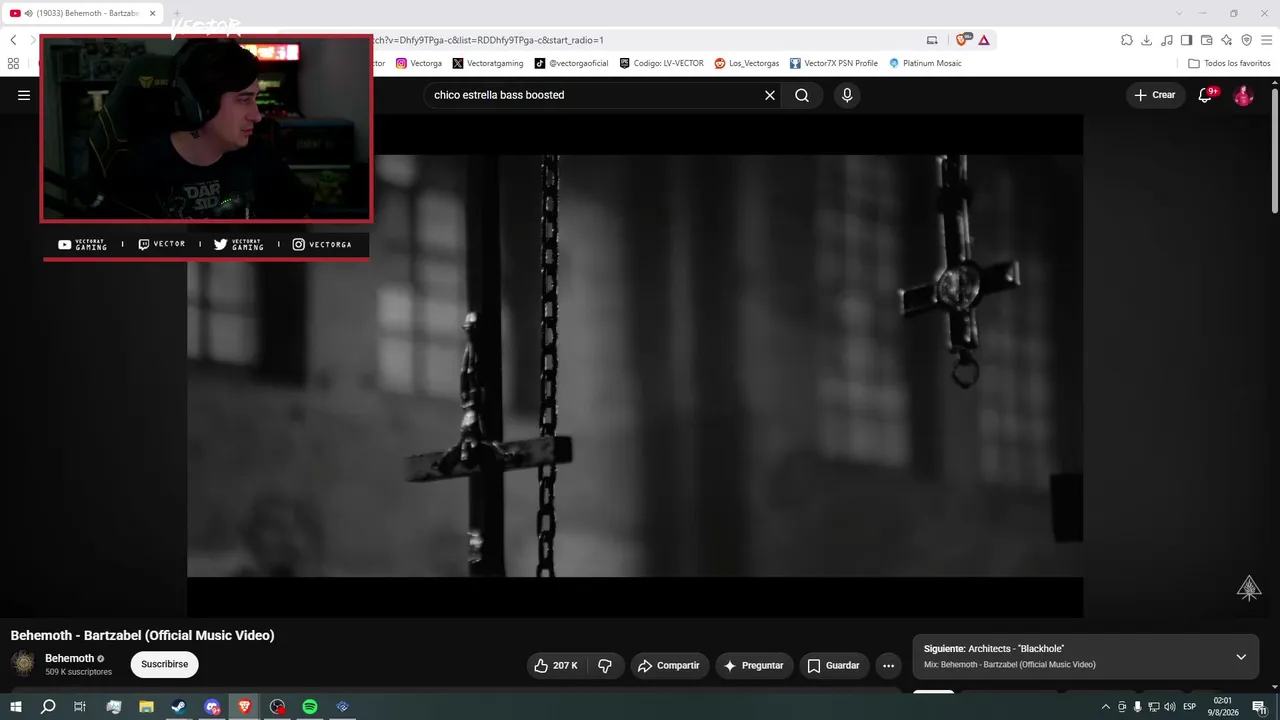This screenshot has width=1280, height=720.
Task: Open the Codigo: LV-VECTOR bookmark
Action: pos(661,63)
